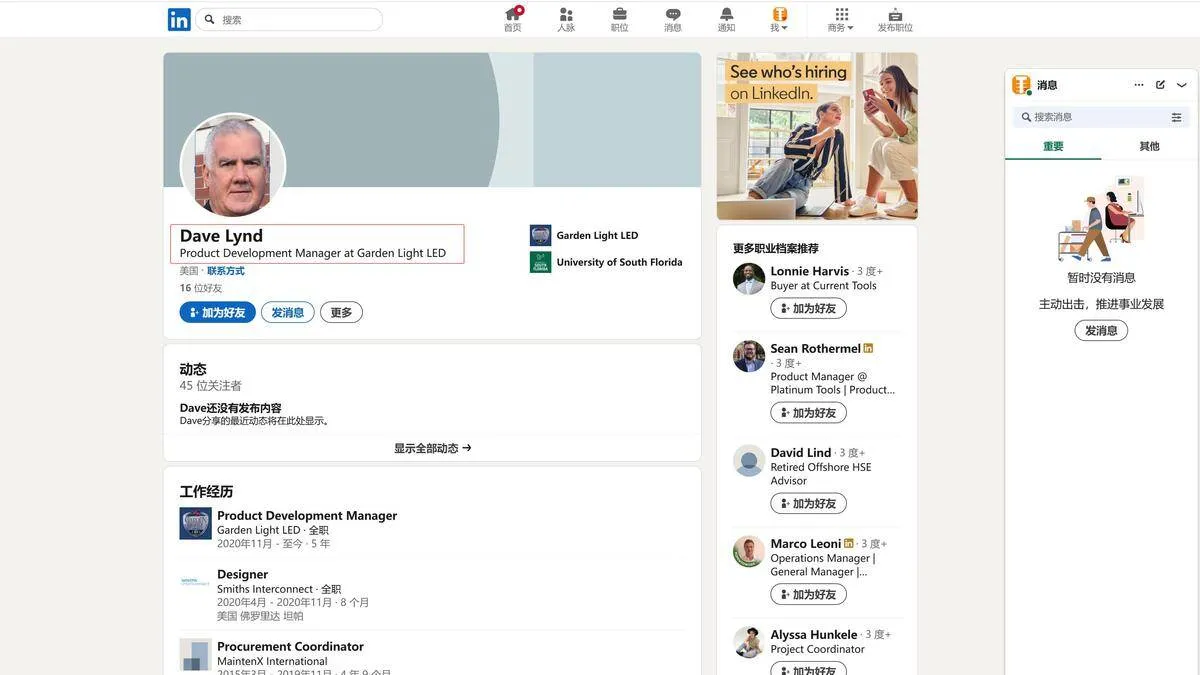Add Sean Rothermel as connection

[808, 413]
